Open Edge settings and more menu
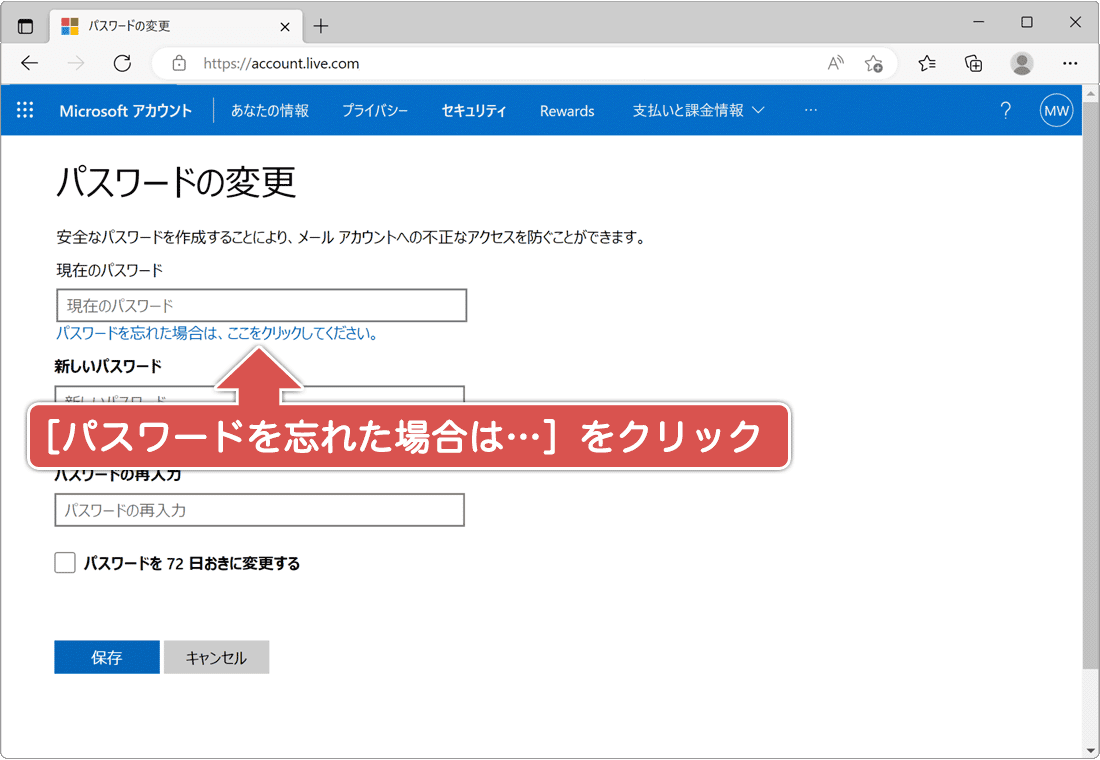The height and width of the screenshot is (760, 1100). point(1070,64)
